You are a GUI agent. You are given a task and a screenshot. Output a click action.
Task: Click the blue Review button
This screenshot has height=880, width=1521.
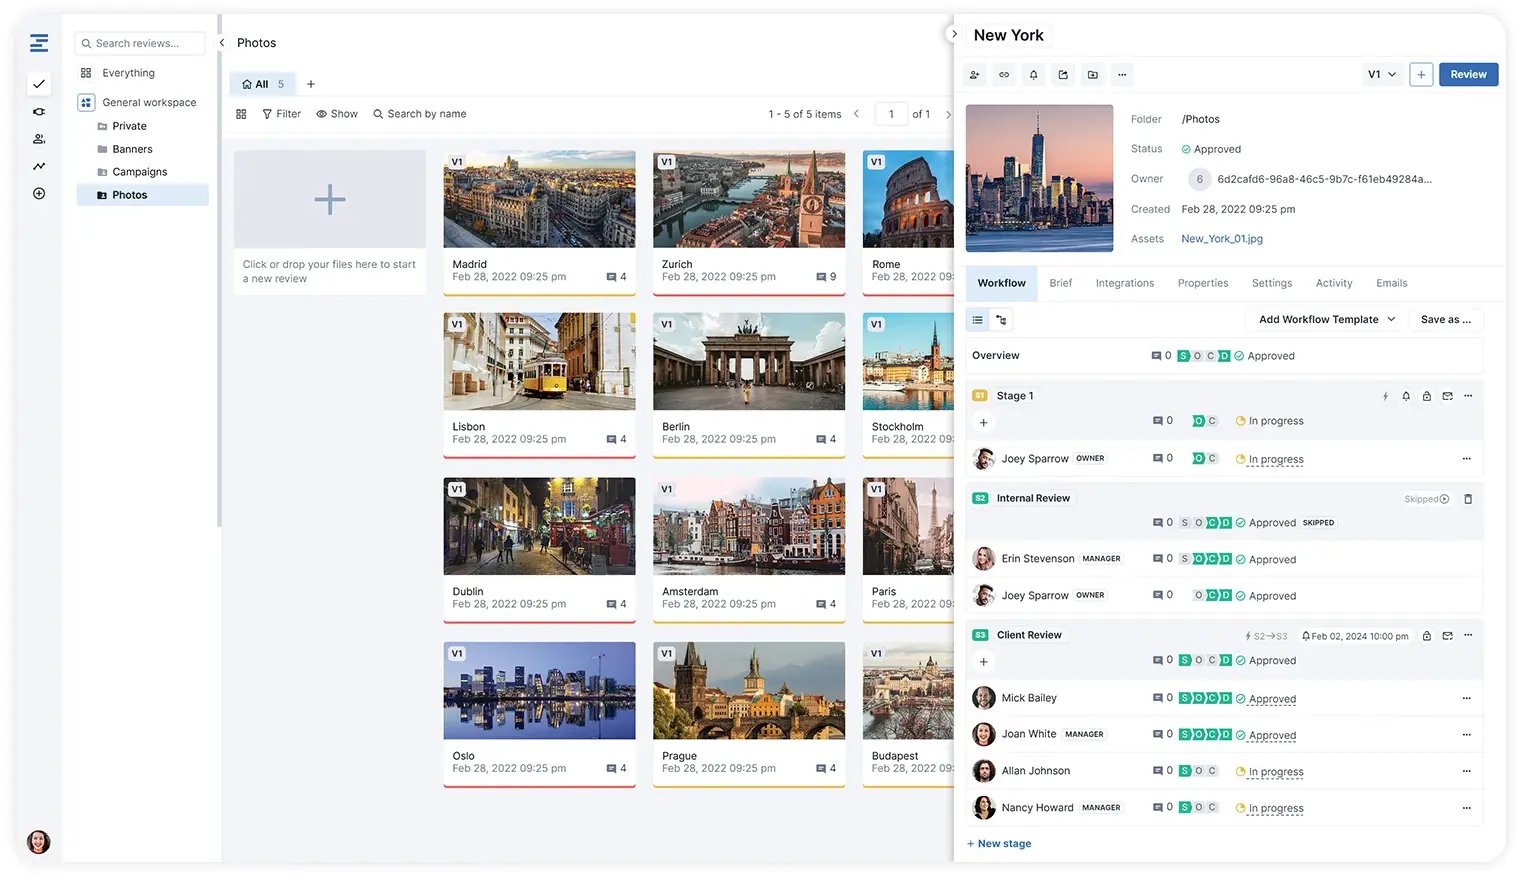(x=1467, y=75)
